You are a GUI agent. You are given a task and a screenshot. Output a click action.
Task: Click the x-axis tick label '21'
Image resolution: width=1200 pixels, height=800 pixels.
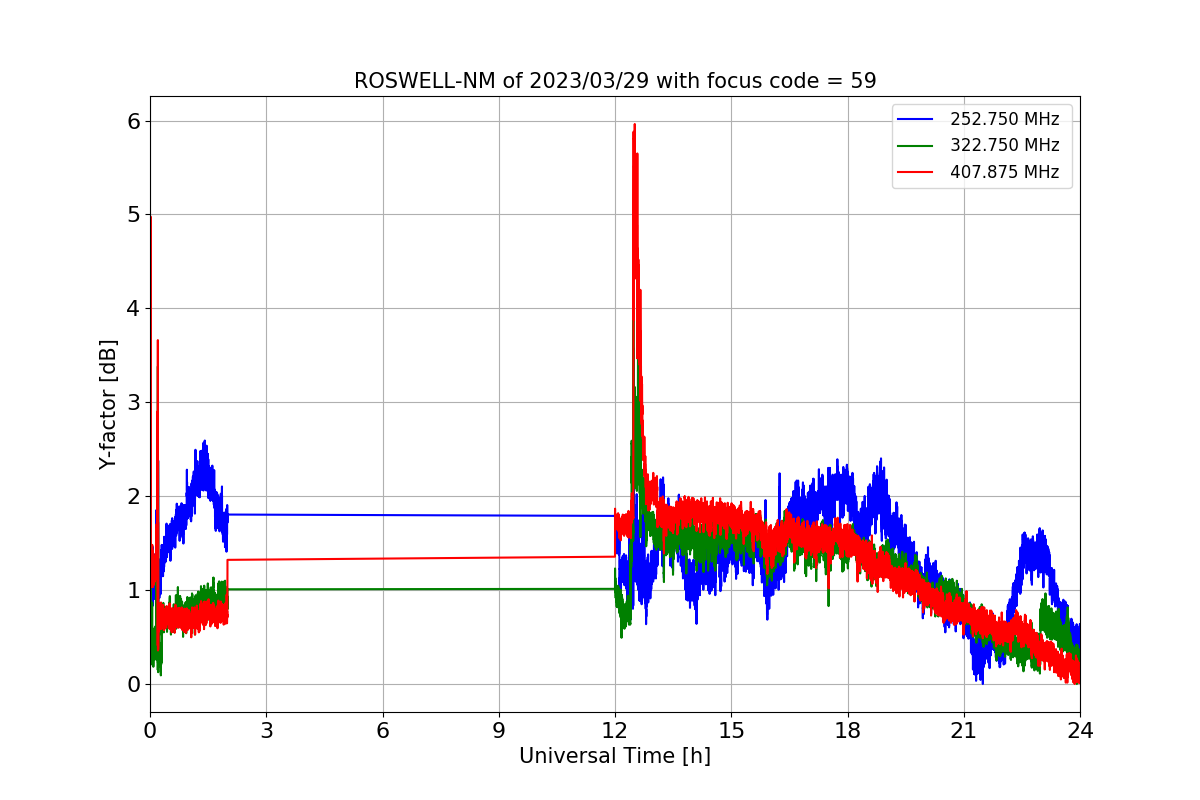pyautogui.click(x=964, y=731)
